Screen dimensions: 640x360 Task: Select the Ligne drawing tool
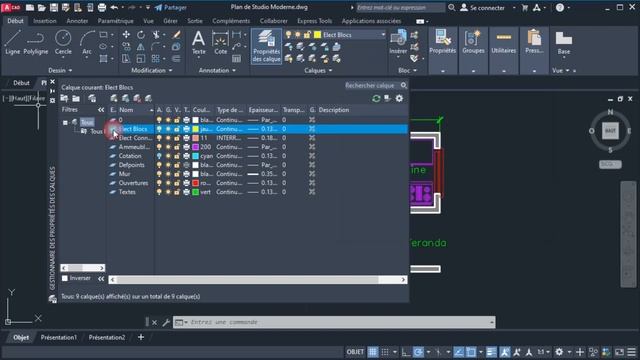click(13, 43)
